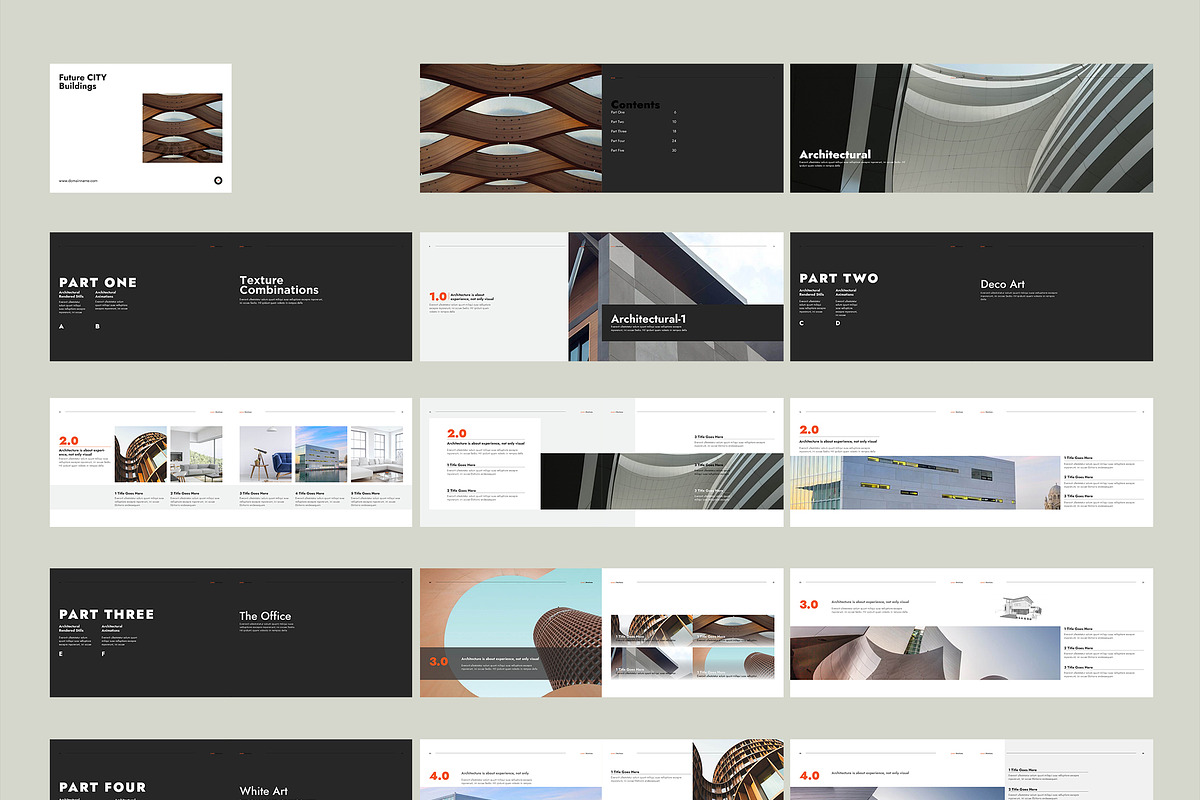Viewport: 1200px width, 800px height.
Task: Open the Future CITY Buildings cover slide
Action: pyautogui.click(x=141, y=128)
